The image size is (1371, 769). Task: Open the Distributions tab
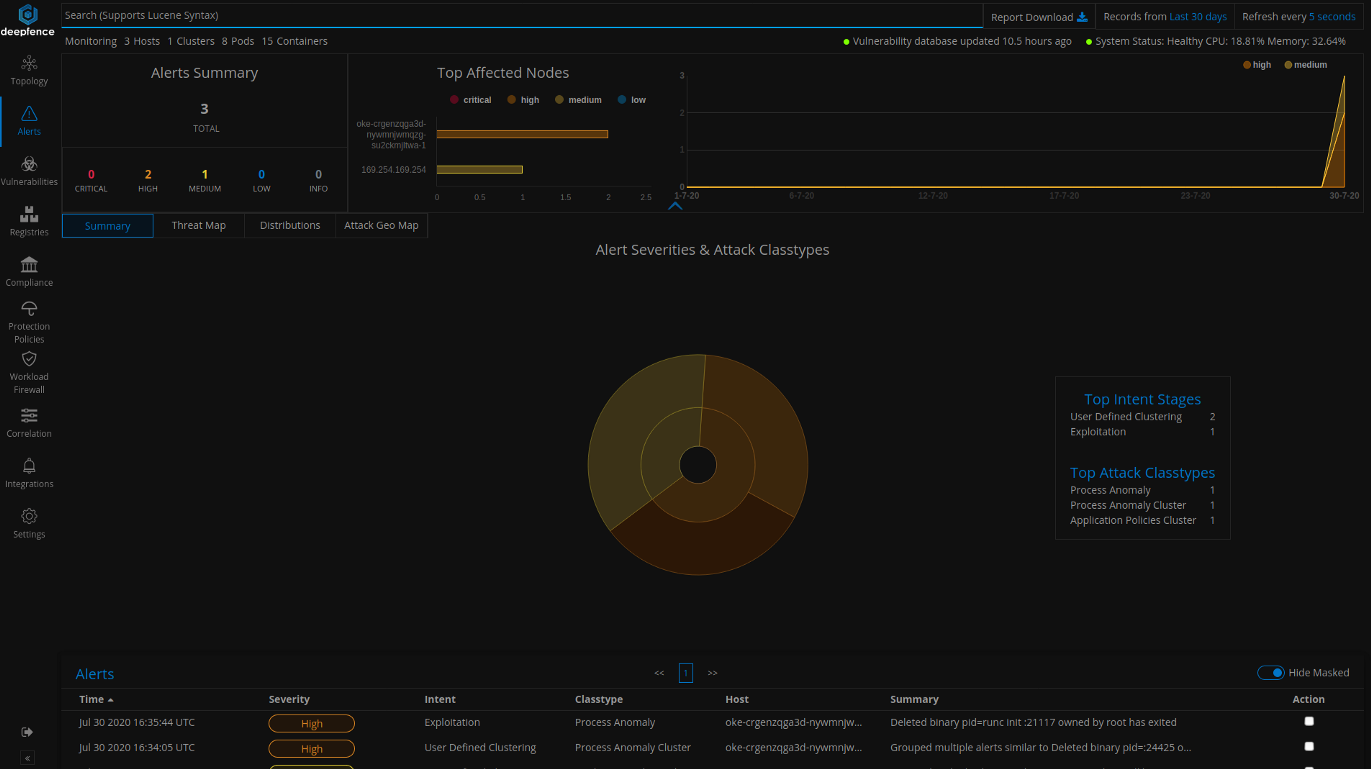pyautogui.click(x=289, y=225)
